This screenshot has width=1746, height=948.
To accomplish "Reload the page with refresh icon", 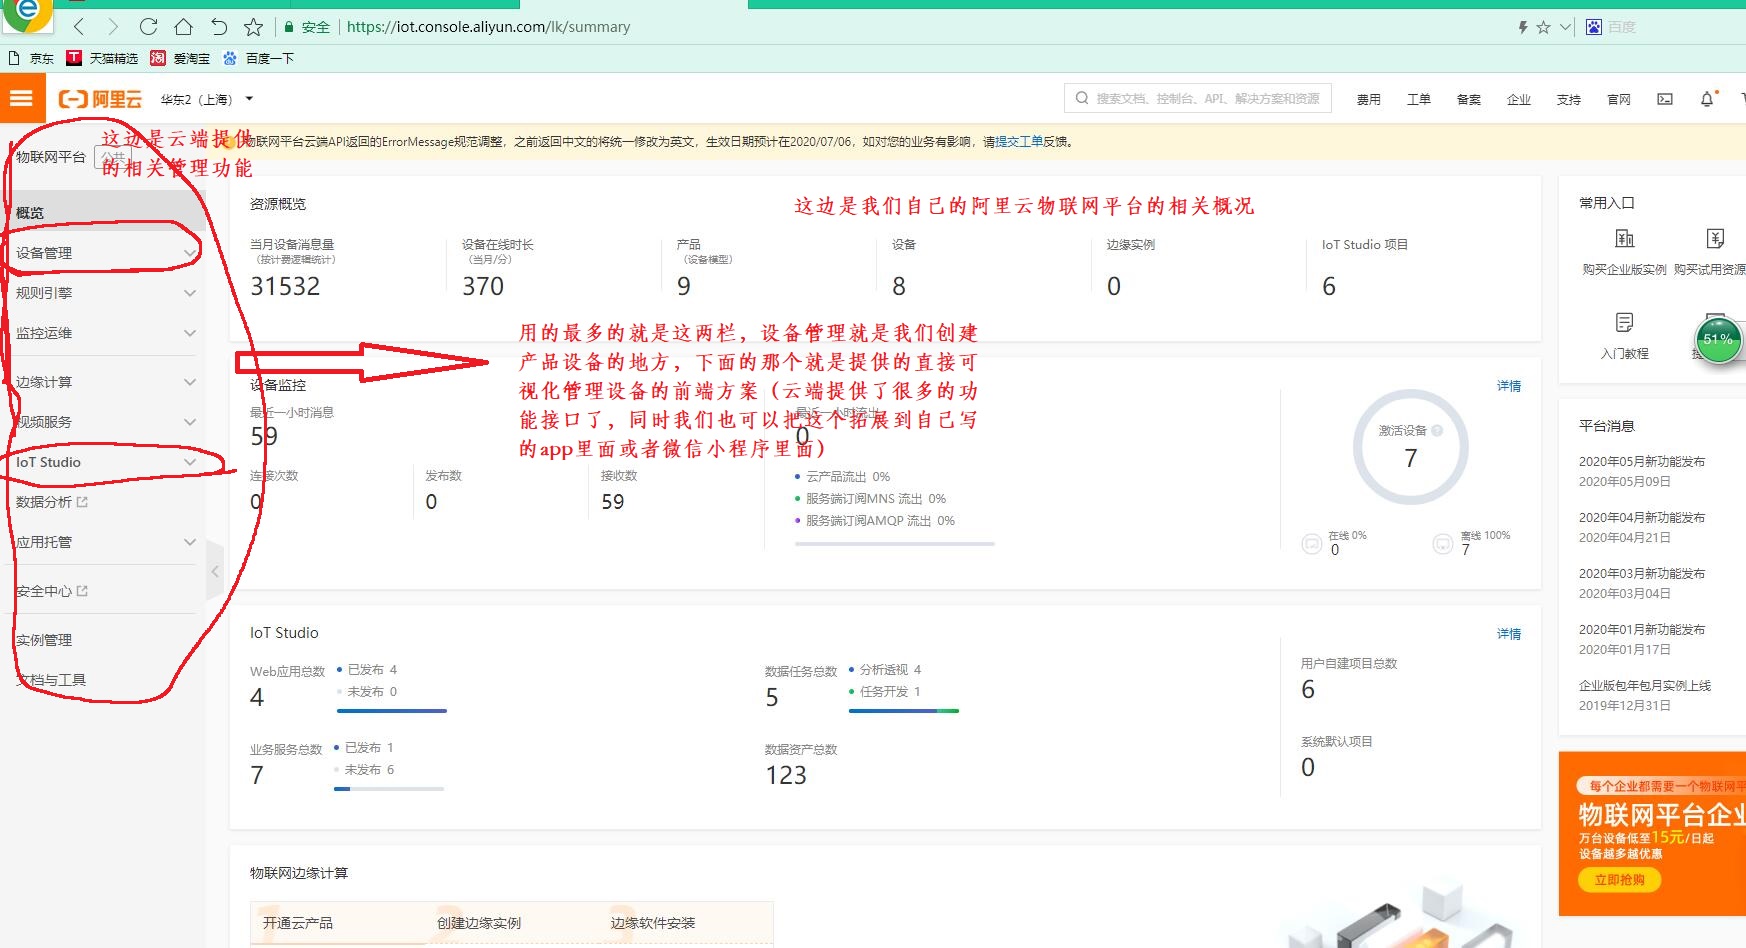I will [148, 27].
